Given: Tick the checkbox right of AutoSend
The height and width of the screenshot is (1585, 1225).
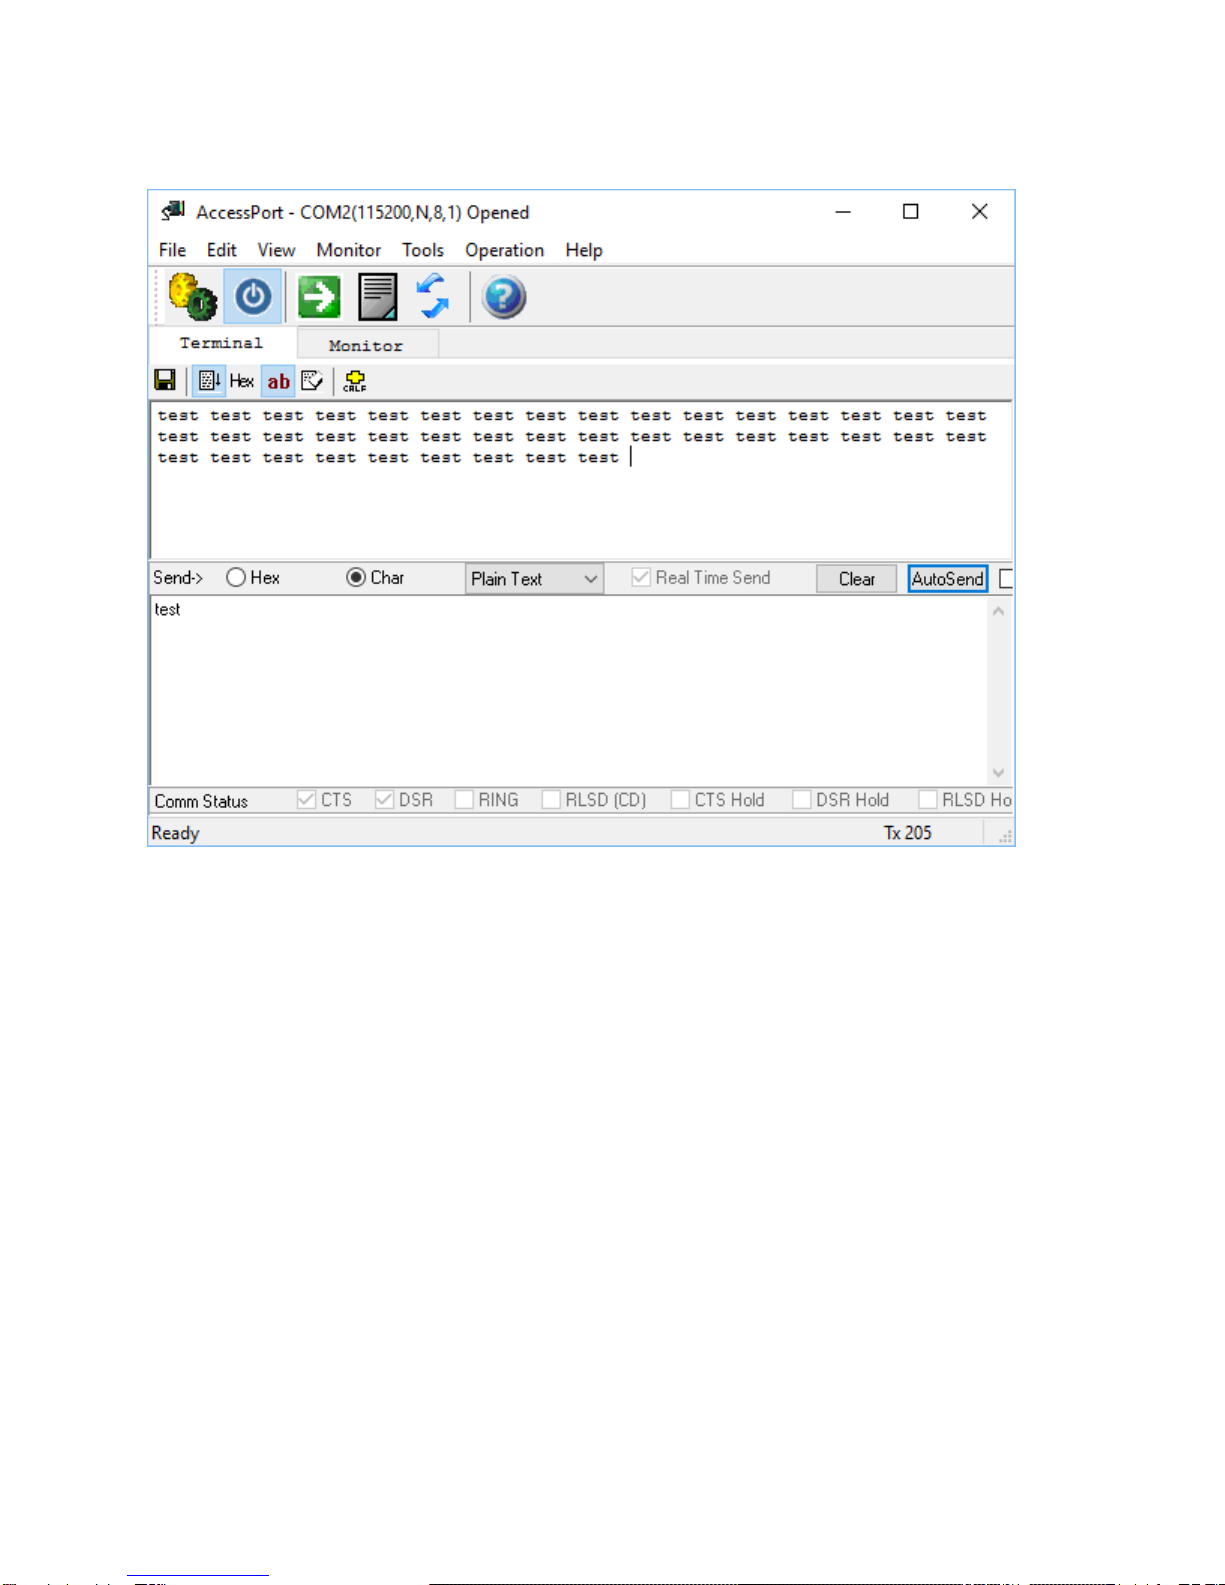Looking at the screenshot, I should click(1006, 578).
